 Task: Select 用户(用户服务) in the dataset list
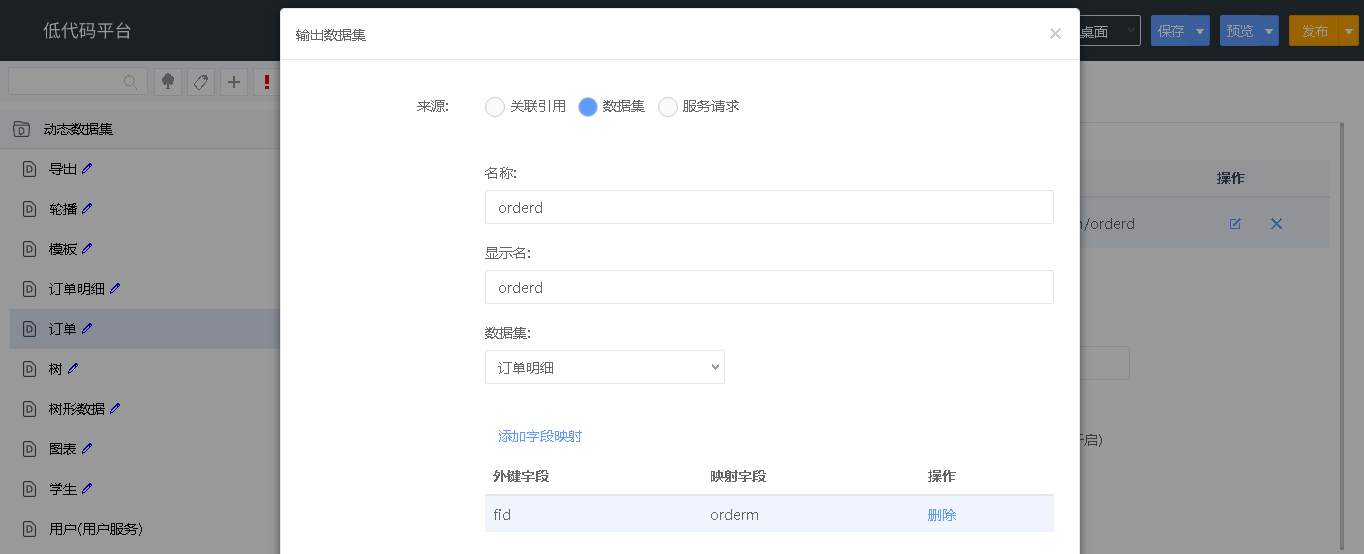coord(95,529)
